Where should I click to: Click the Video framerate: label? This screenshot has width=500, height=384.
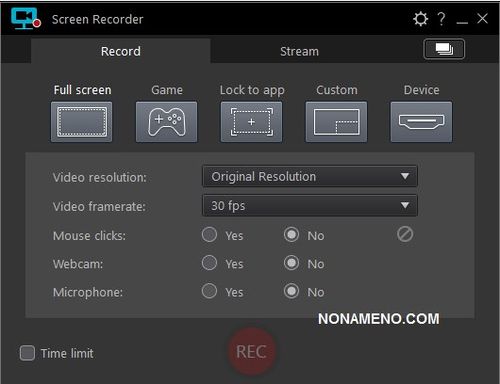coord(99,207)
